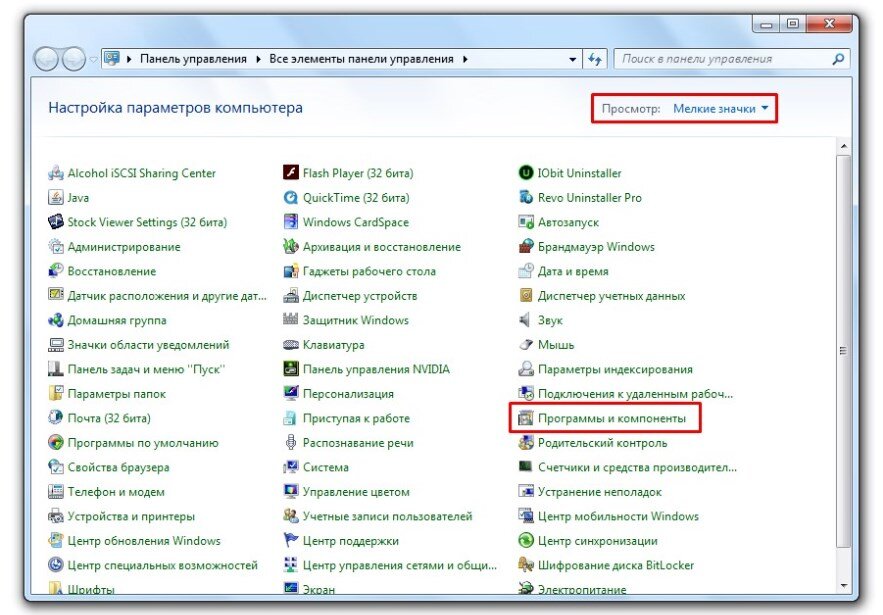Click the refresh button beside address bar
This screenshot has height=615, width=883.
pyautogui.click(x=595, y=59)
